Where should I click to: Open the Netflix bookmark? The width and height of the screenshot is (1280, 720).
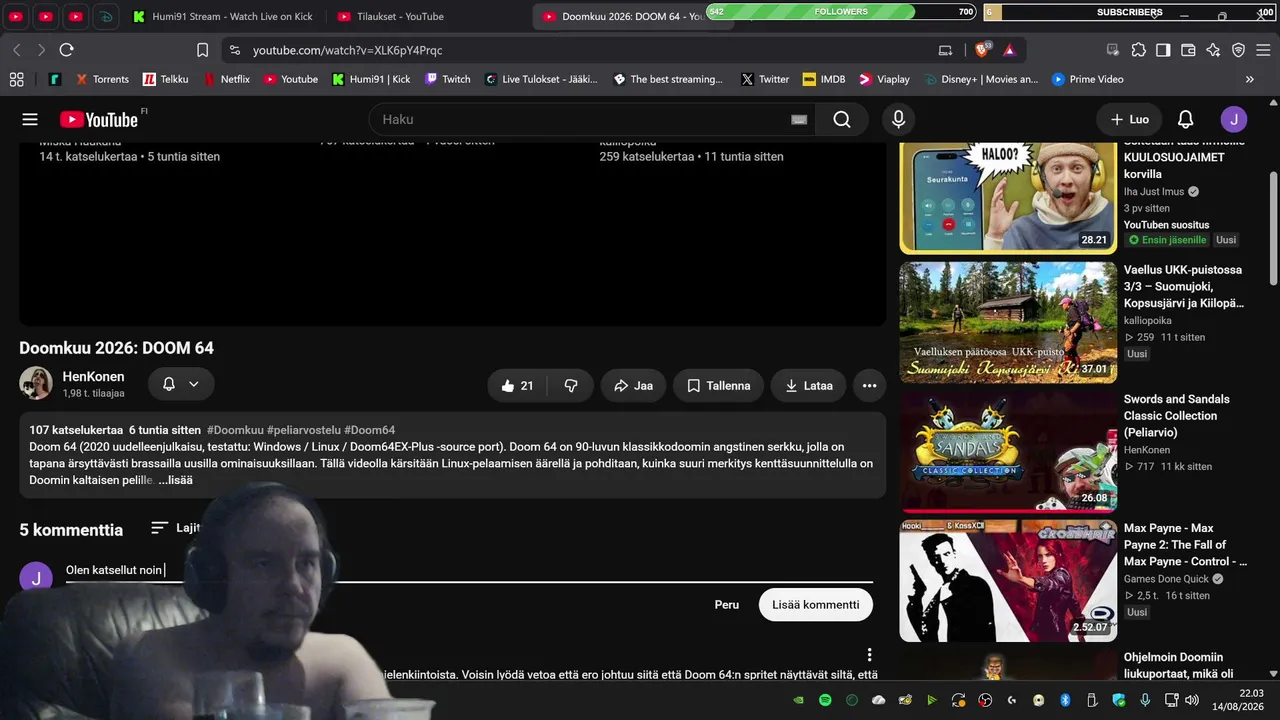coord(226,79)
